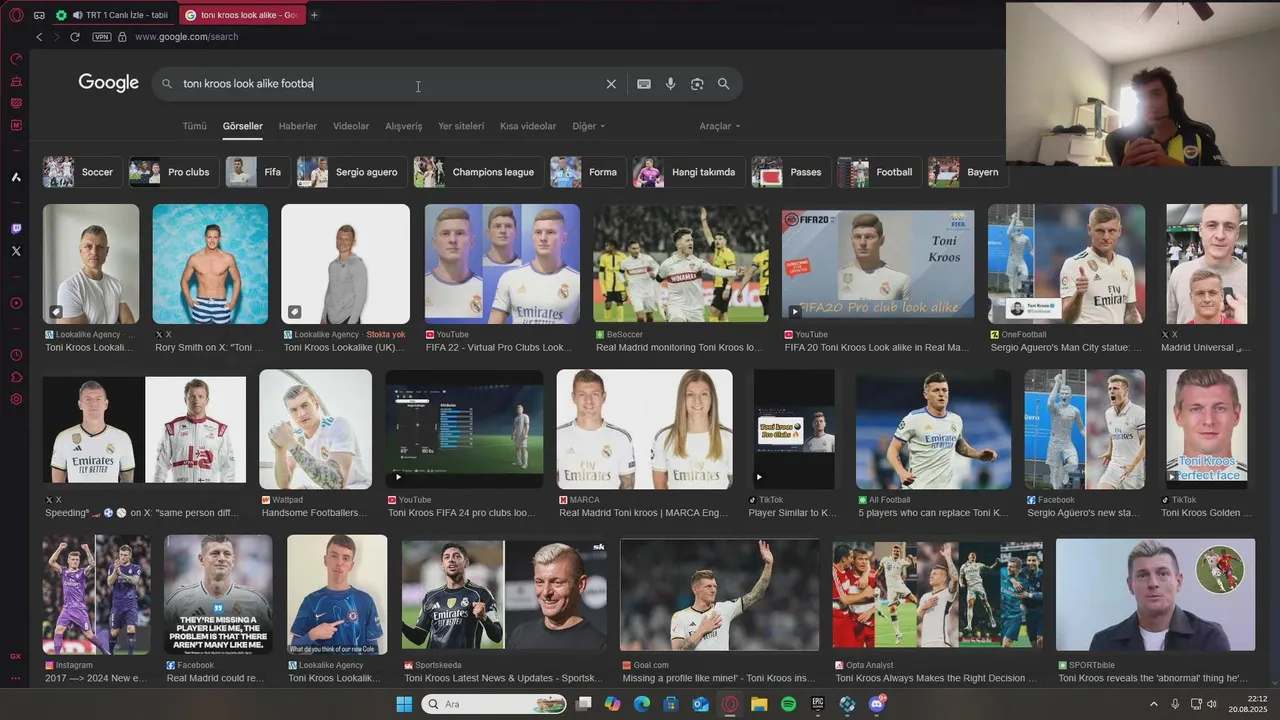Open Aria AI sidebar icon

16,177
